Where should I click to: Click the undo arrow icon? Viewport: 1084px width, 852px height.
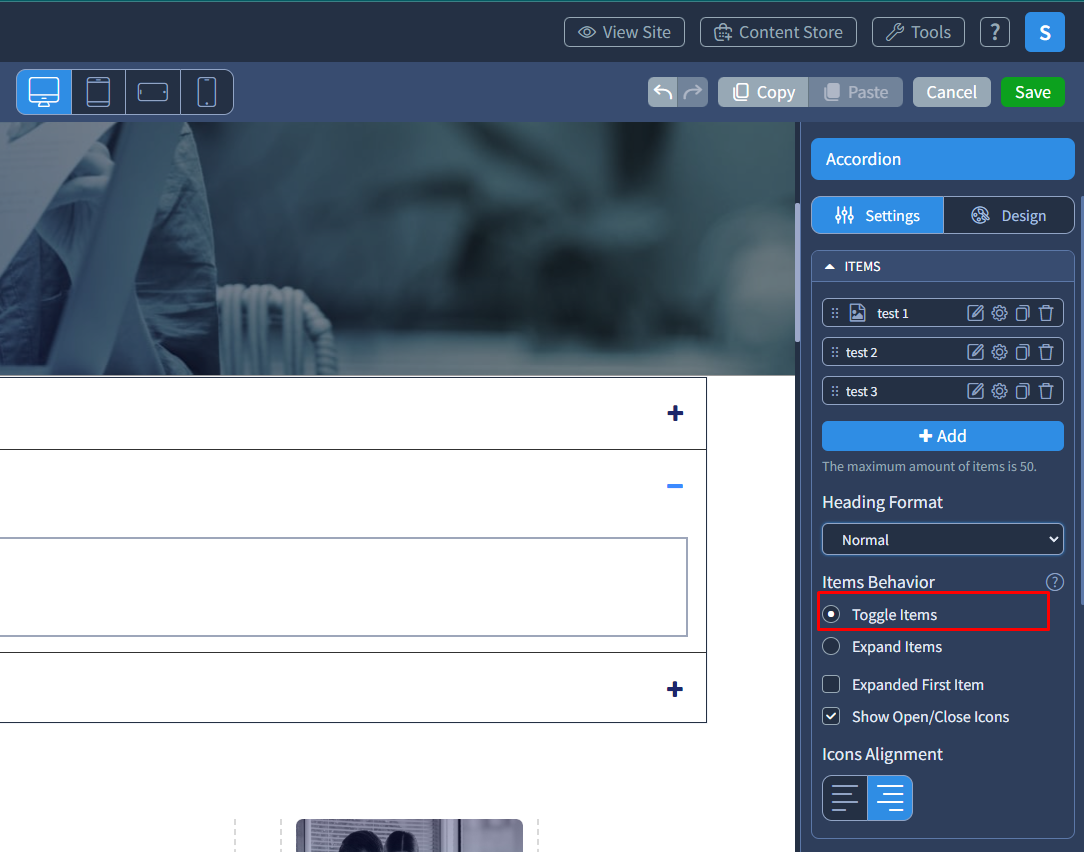(662, 91)
